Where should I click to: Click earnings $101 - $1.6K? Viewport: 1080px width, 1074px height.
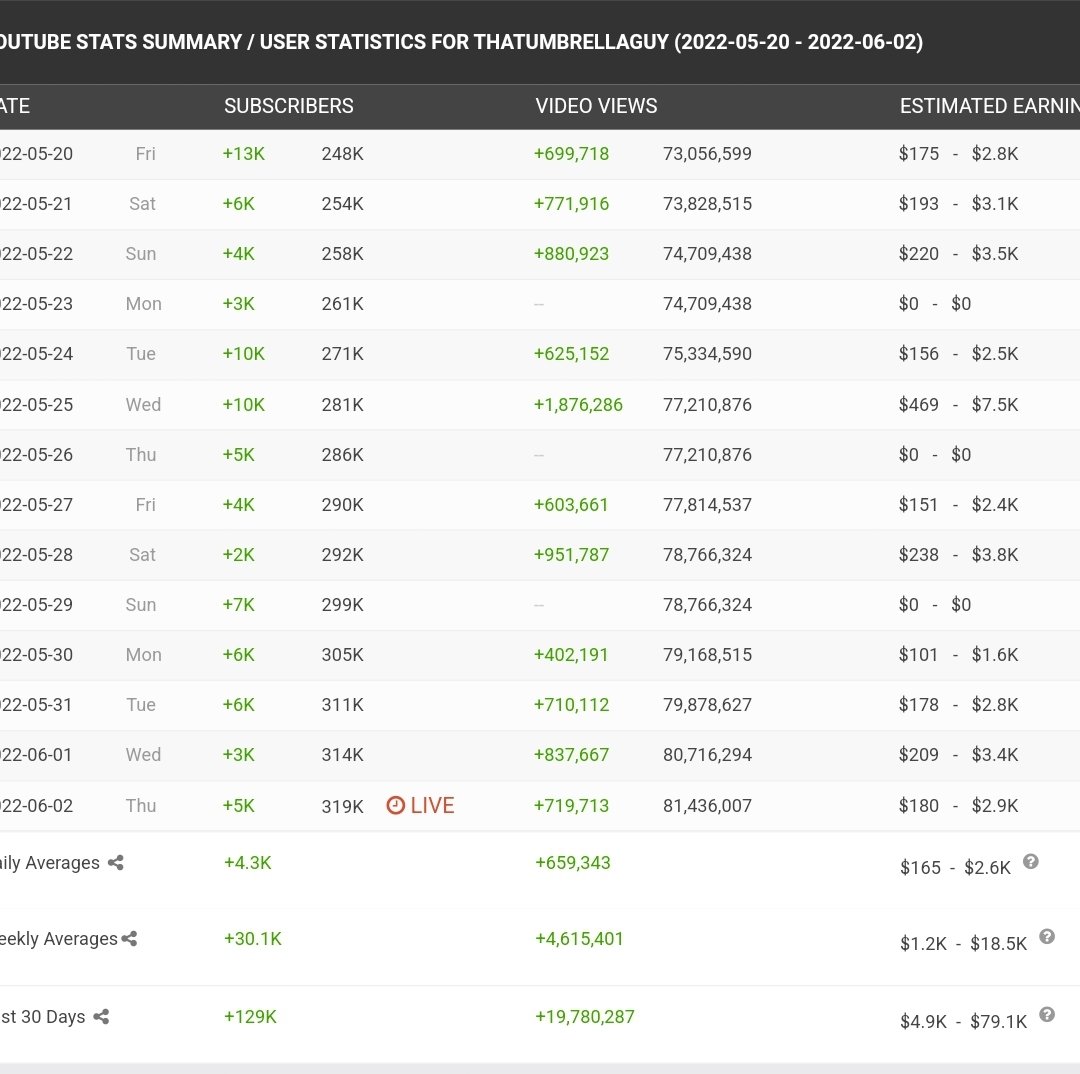(958, 654)
